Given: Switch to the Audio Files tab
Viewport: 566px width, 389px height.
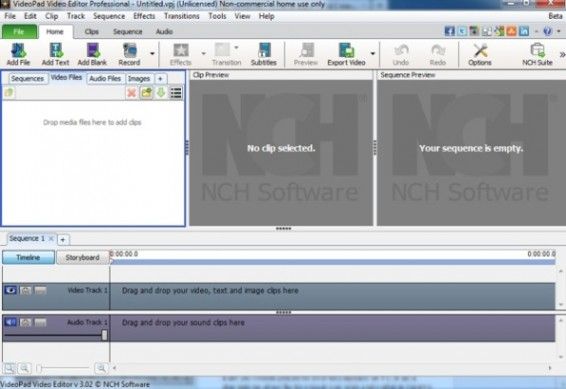Looking at the screenshot, I should pos(105,78).
